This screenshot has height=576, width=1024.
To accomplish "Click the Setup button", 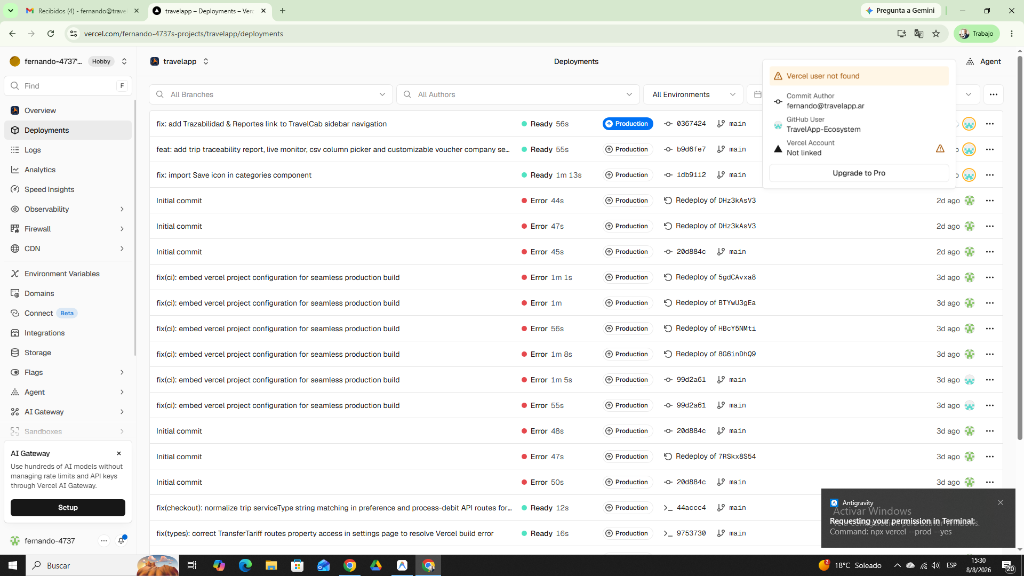I will tap(68, 507).
